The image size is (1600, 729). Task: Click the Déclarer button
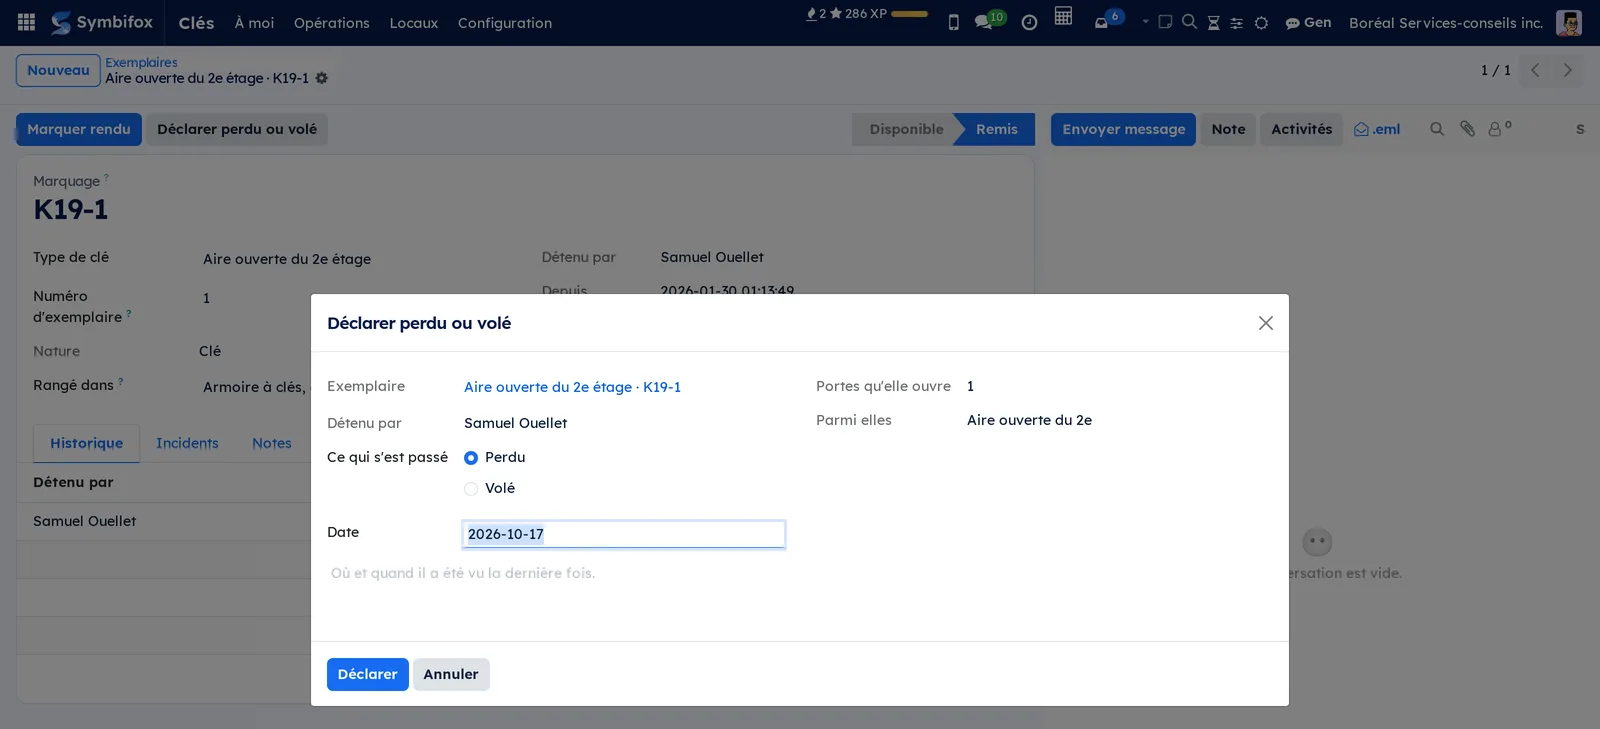(367, 674)
